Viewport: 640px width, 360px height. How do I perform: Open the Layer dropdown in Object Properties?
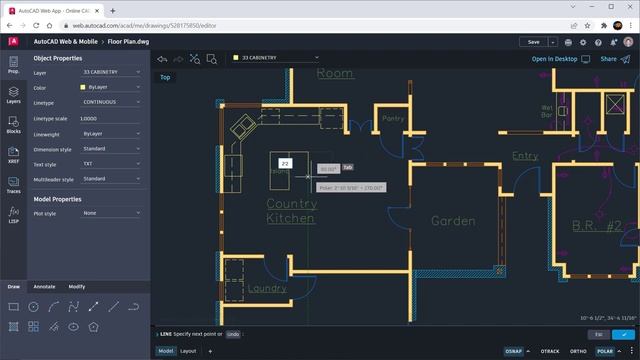(111, 72)
